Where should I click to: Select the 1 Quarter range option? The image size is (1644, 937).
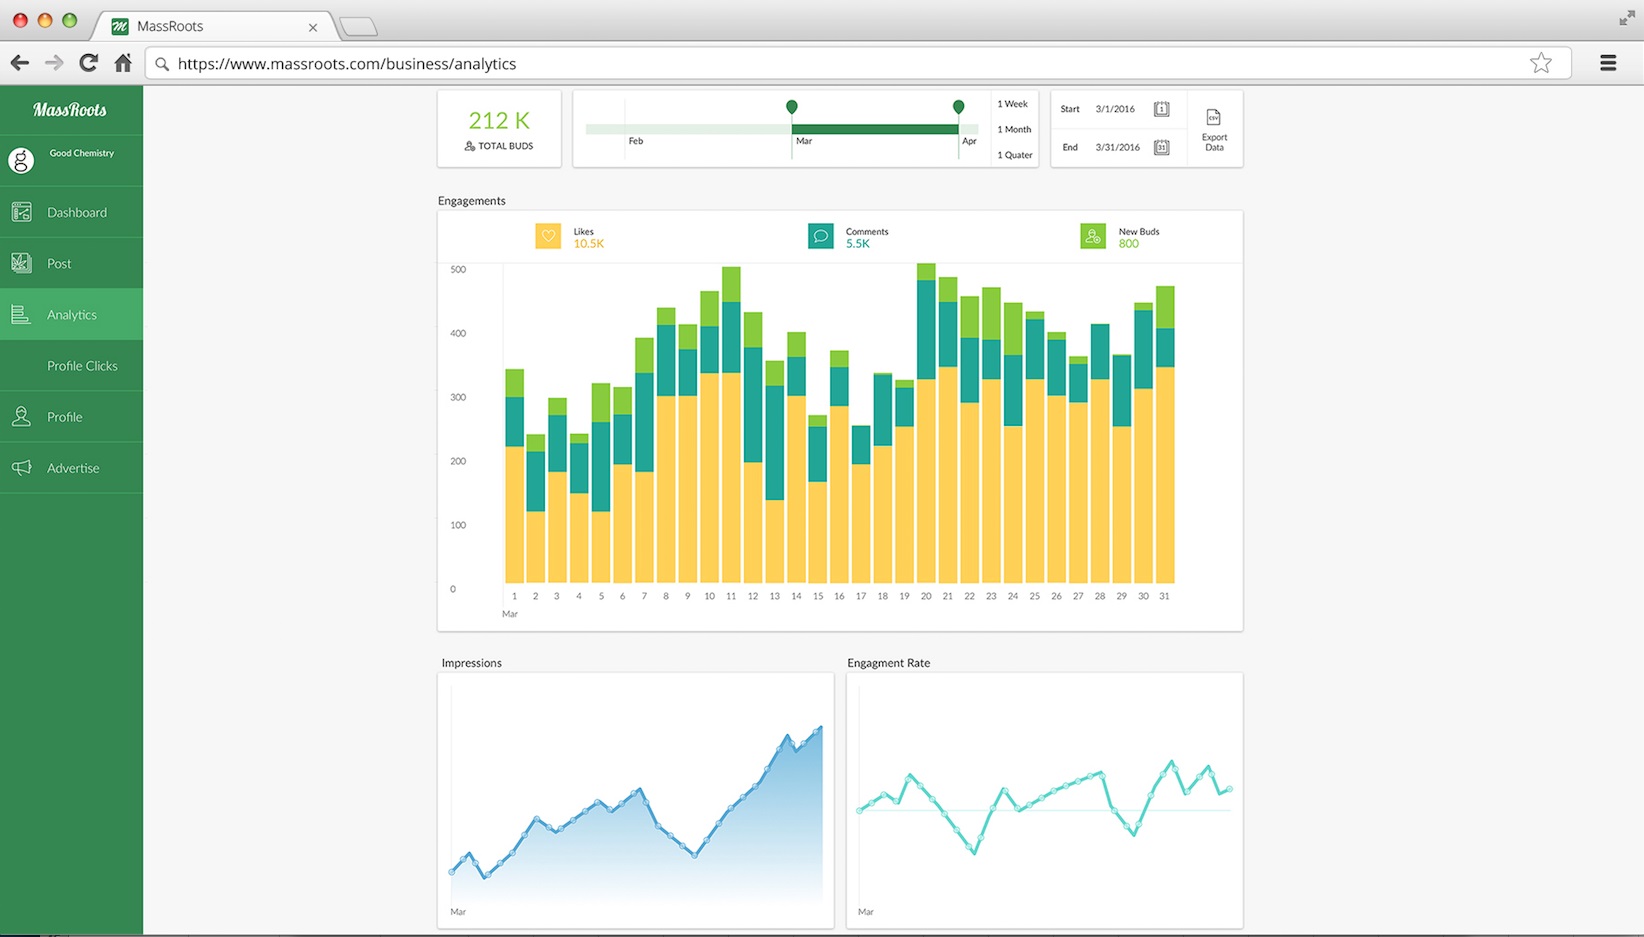coord(1014,155)
